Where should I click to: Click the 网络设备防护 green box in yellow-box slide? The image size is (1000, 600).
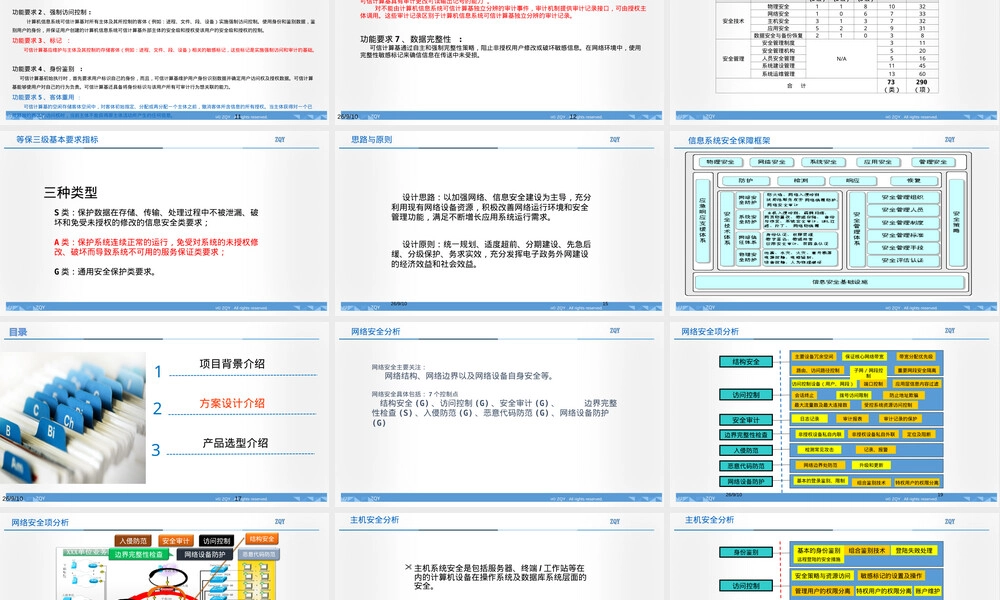click(x=746, y=481)
